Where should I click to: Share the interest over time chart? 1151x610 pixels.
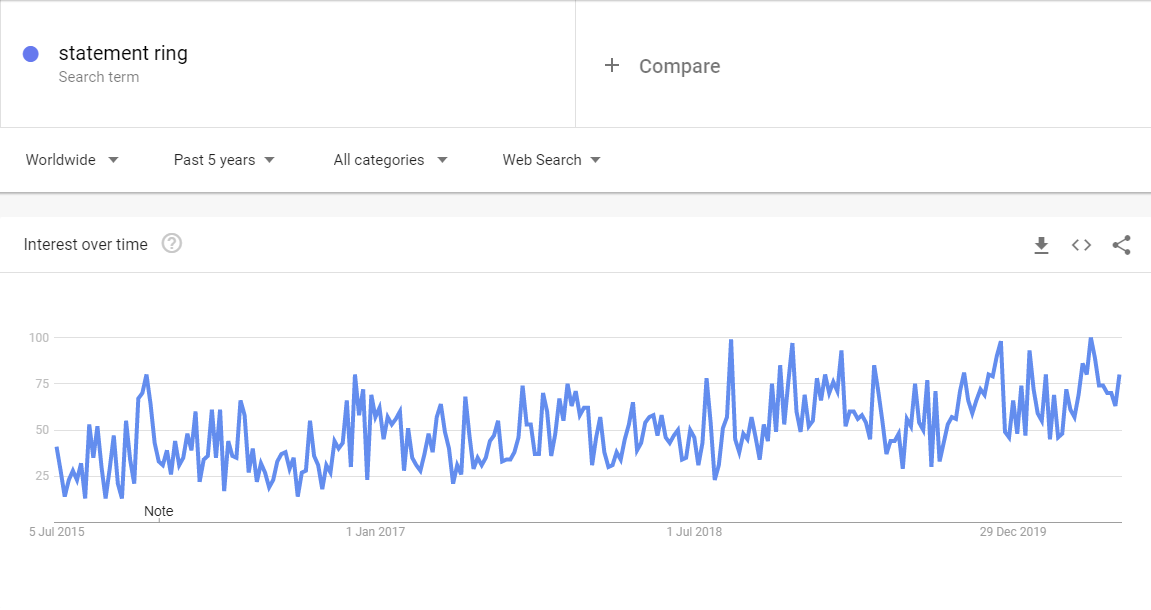click(x=1121, y=245)
